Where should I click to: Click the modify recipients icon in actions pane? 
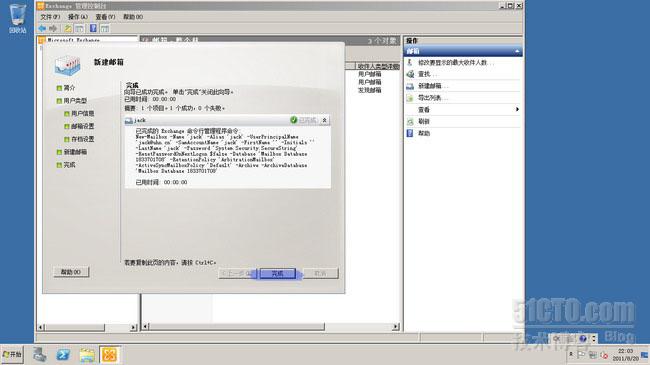(x=410, y=63)
